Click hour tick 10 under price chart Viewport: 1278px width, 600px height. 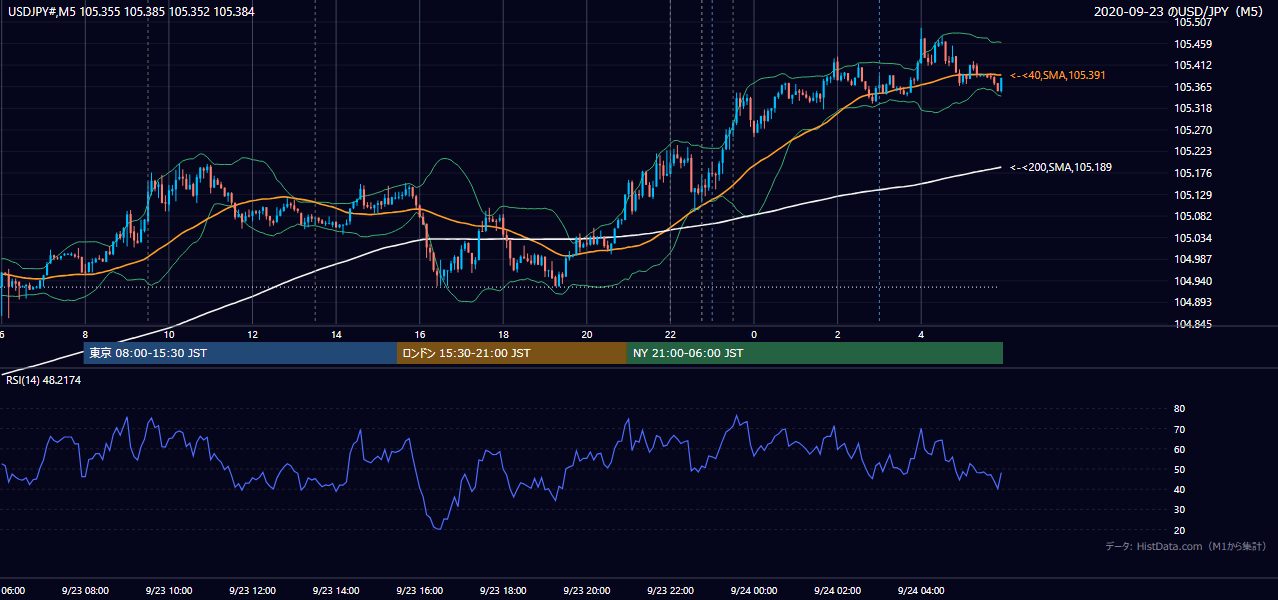click(169, 335)
